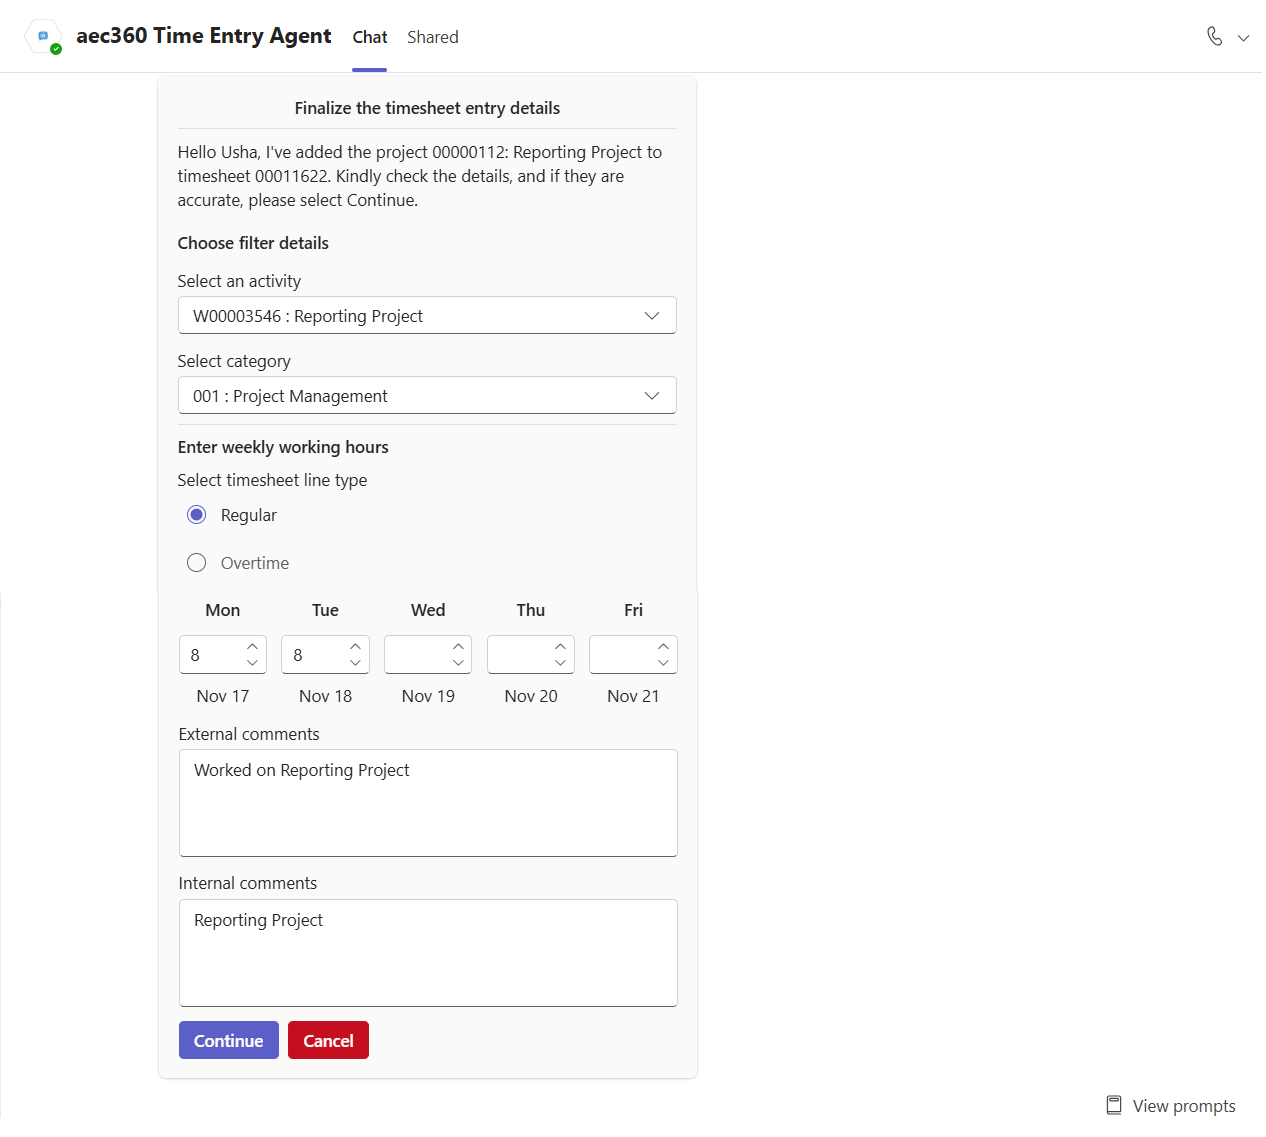Decrease Thursday hours with the down arrow
This screenshot has height=1137, width=1266.
coord(560,663)
